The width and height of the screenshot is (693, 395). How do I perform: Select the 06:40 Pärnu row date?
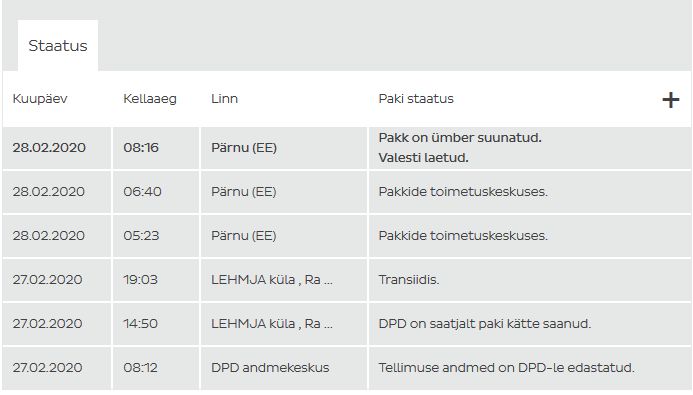(49, 192)
